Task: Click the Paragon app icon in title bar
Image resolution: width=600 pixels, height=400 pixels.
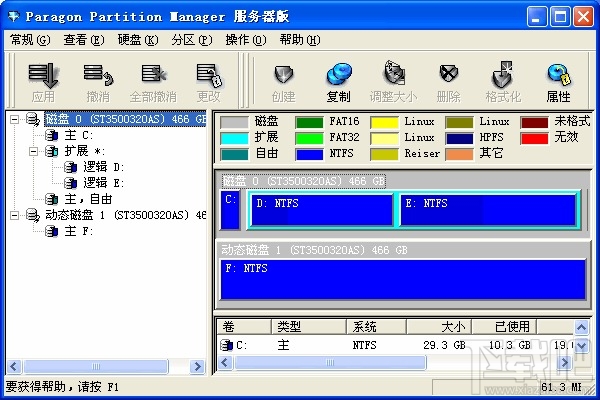Action: coord(14,16)
